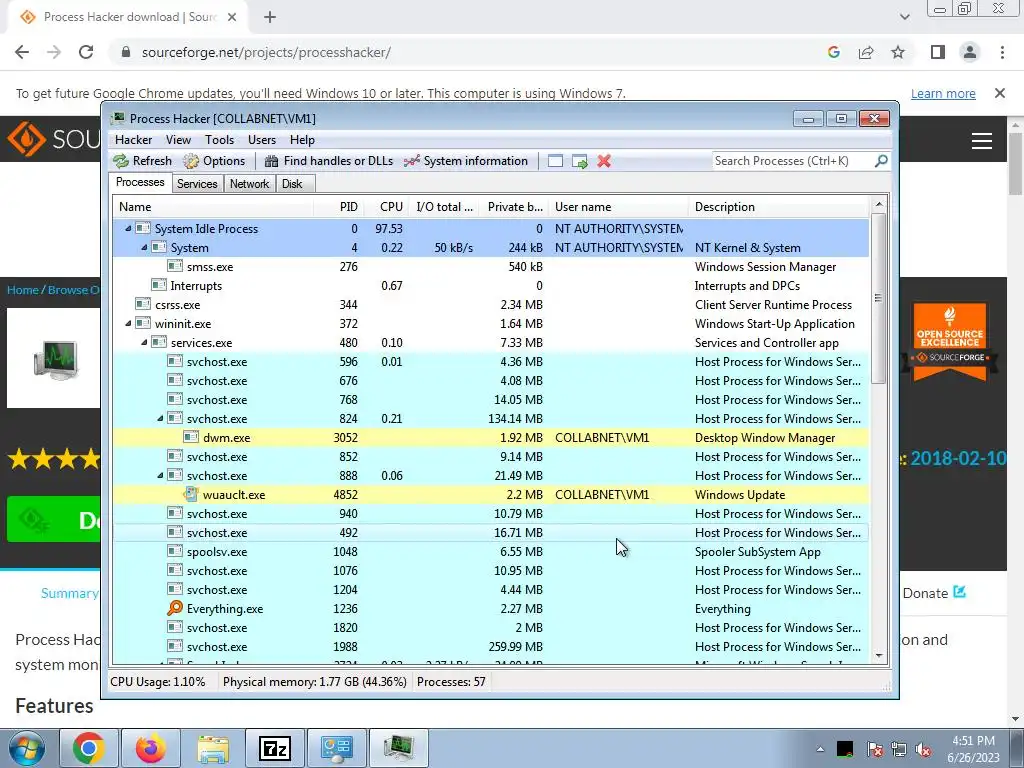Click scroll down arrow in process list
Screen dimensions: 1024x768
tap(878, 656)
